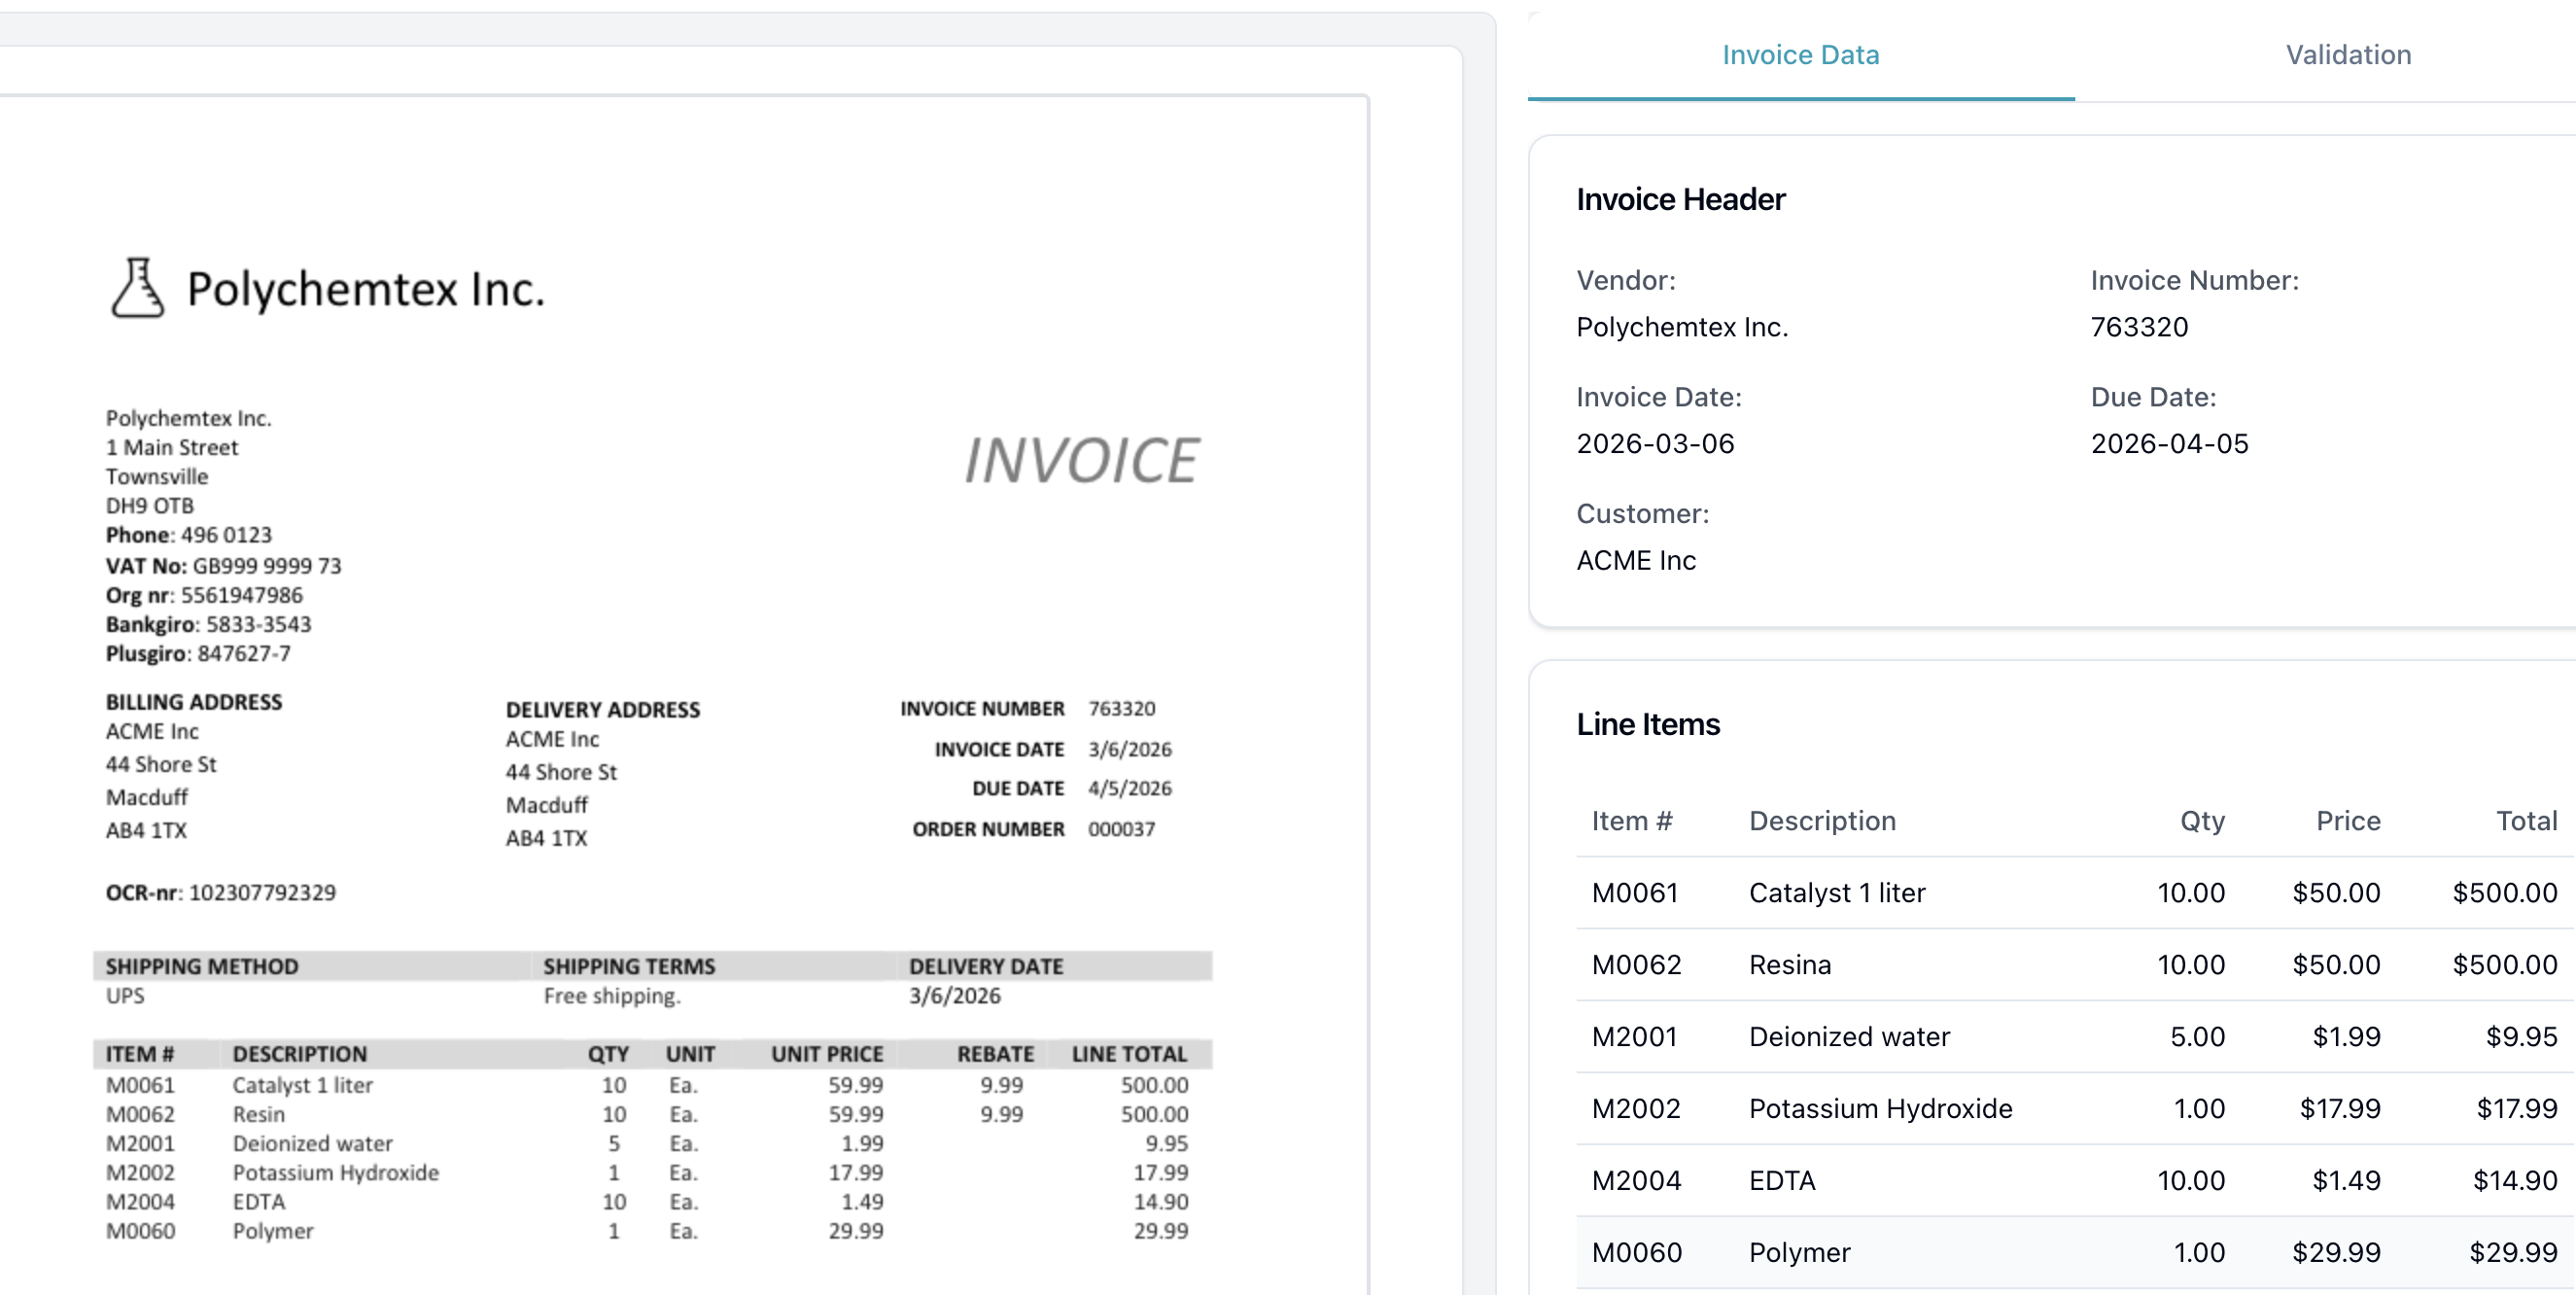
Task: Click 9.99 rebate in the Resin row
Action: tap(1001, 1115)
